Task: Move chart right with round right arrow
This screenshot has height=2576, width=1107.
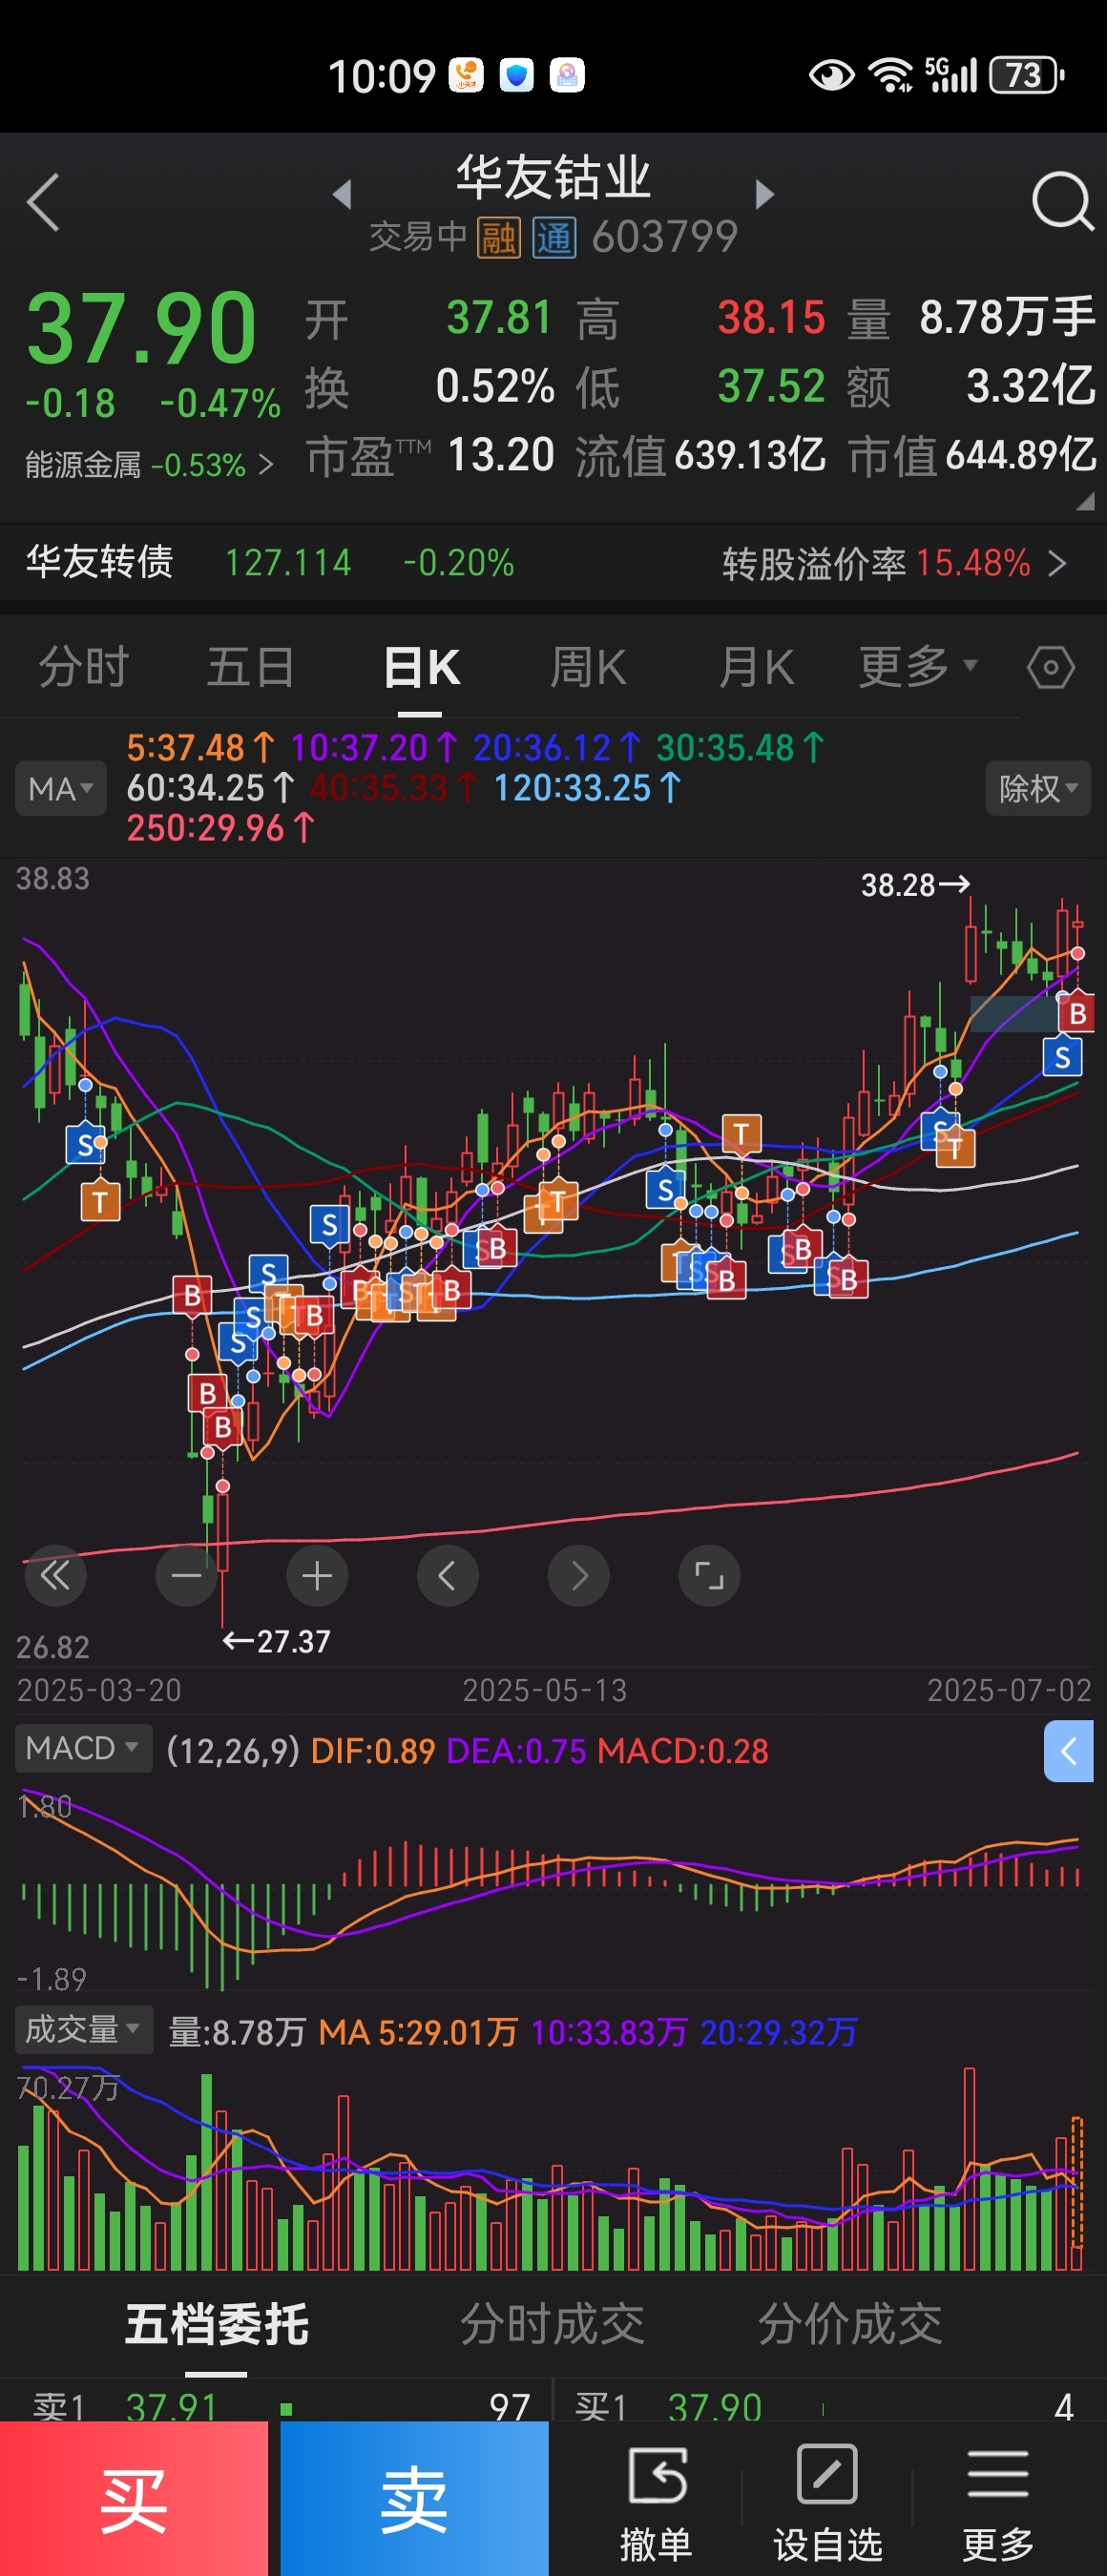Action: click(x=578, y=1576)
